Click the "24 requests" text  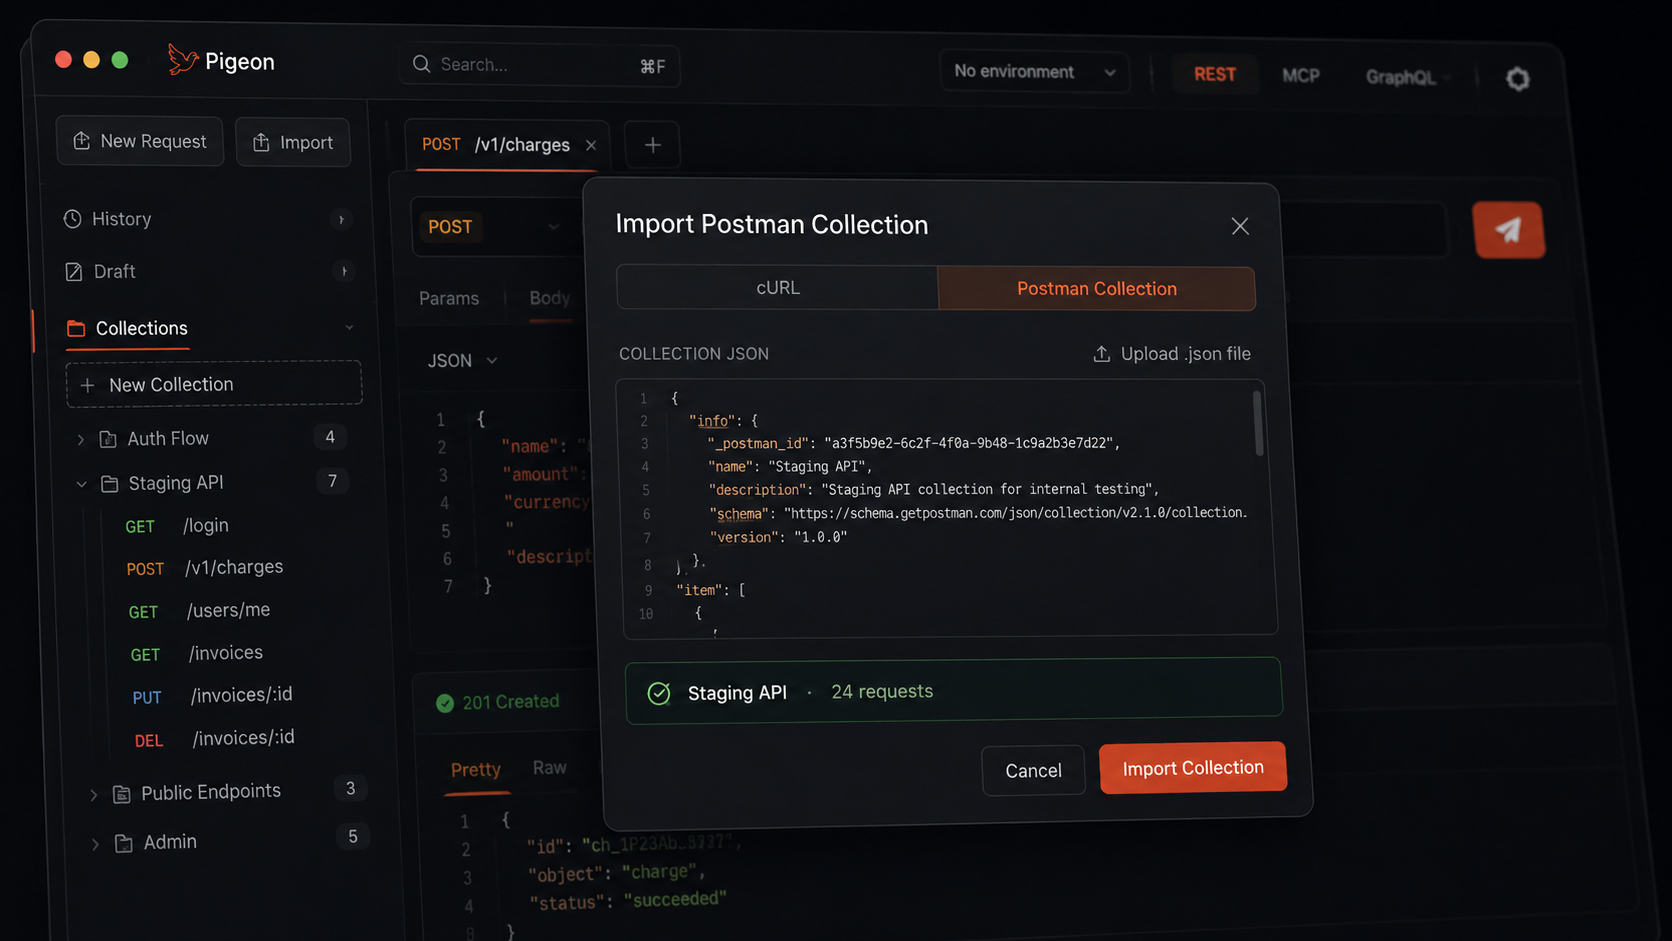coord(882,692)
